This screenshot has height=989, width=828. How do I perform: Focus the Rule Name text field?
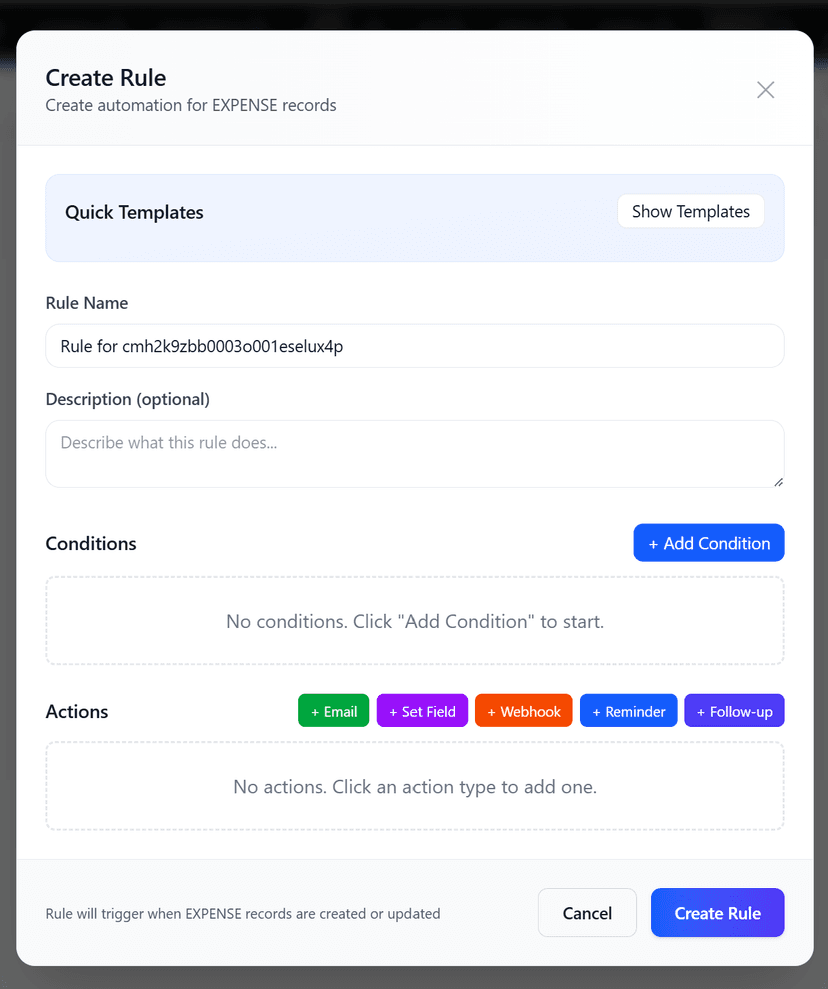pyautogui.click(x=414, y=346)
